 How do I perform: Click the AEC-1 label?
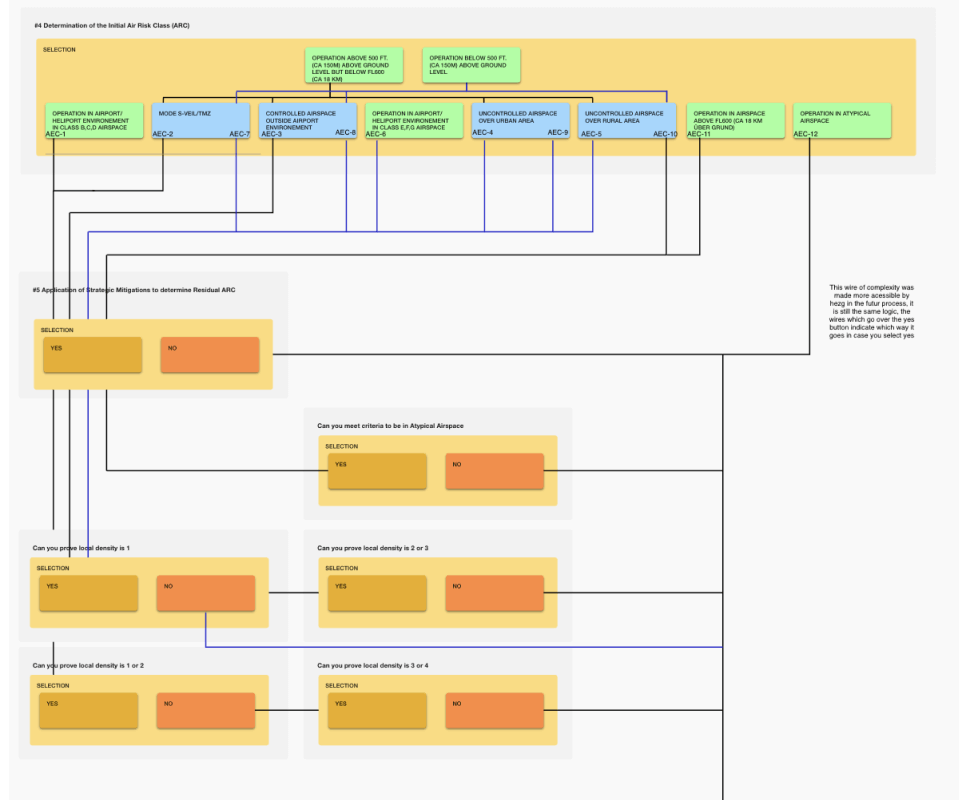point(56,134)
